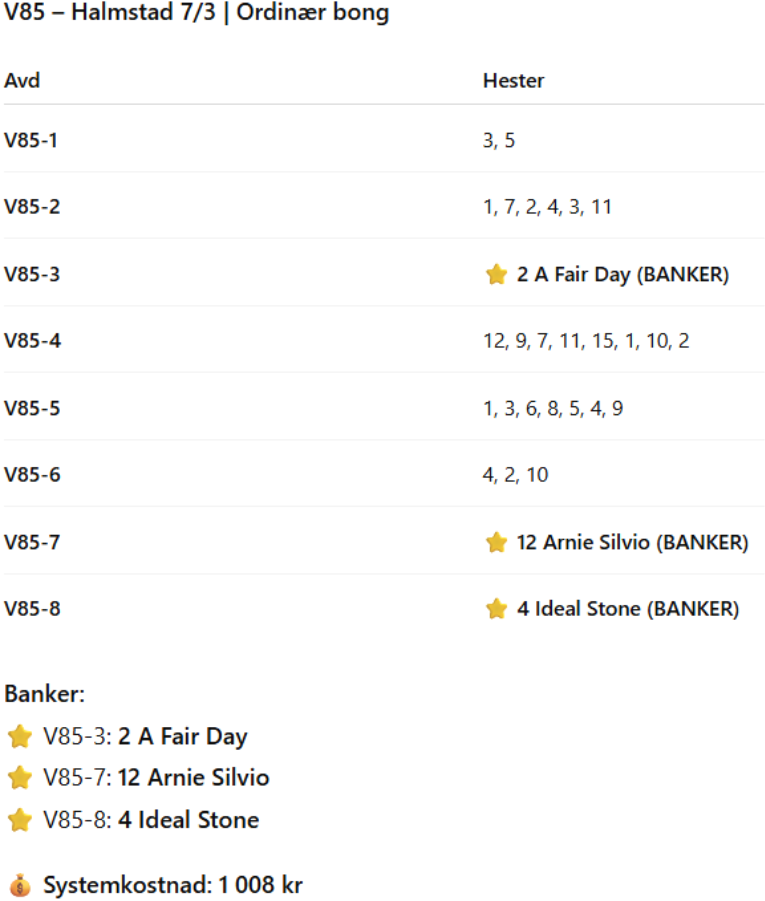Click the V85-4 horse number list
The height and width of the screenshot is (901, 765).
(586, 341)
